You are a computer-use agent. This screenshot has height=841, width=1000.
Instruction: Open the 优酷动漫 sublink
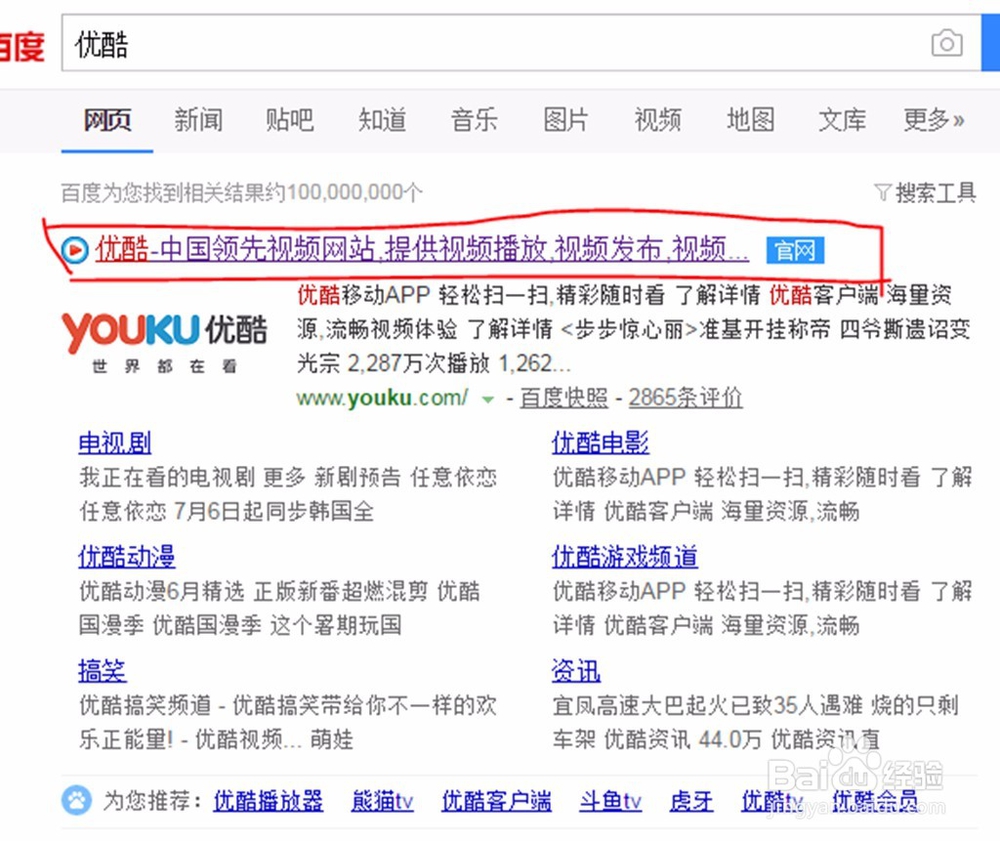127,557
